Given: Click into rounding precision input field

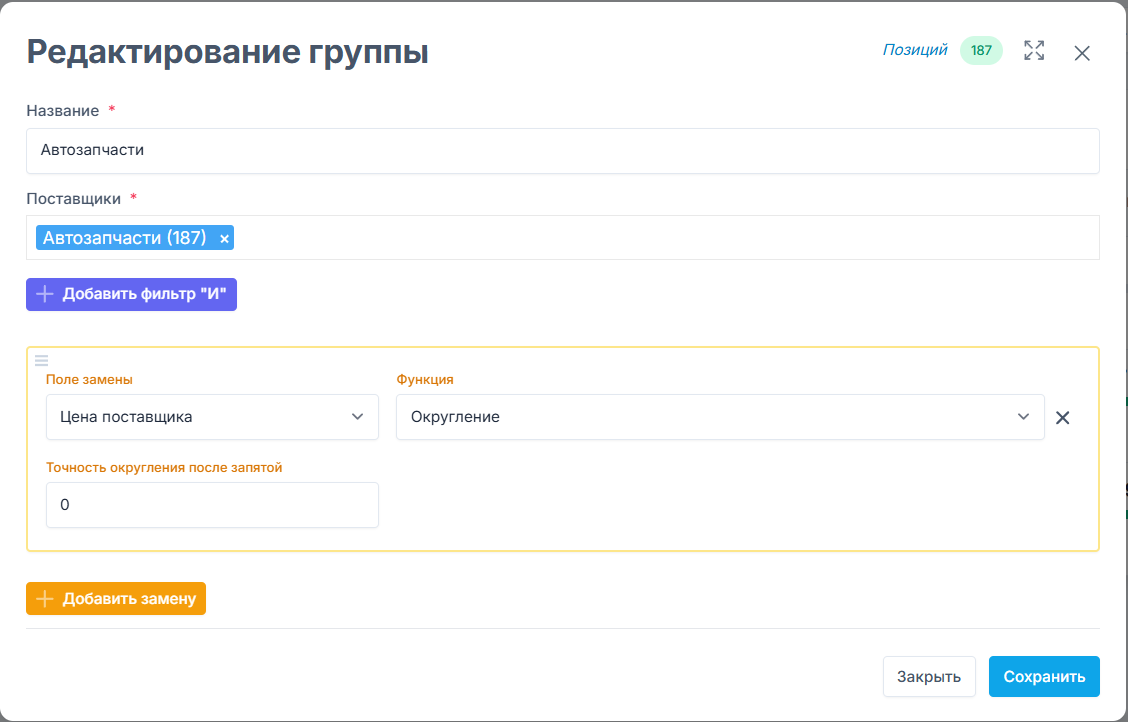Looking at the screenshot, I should [x=212, y=505].
